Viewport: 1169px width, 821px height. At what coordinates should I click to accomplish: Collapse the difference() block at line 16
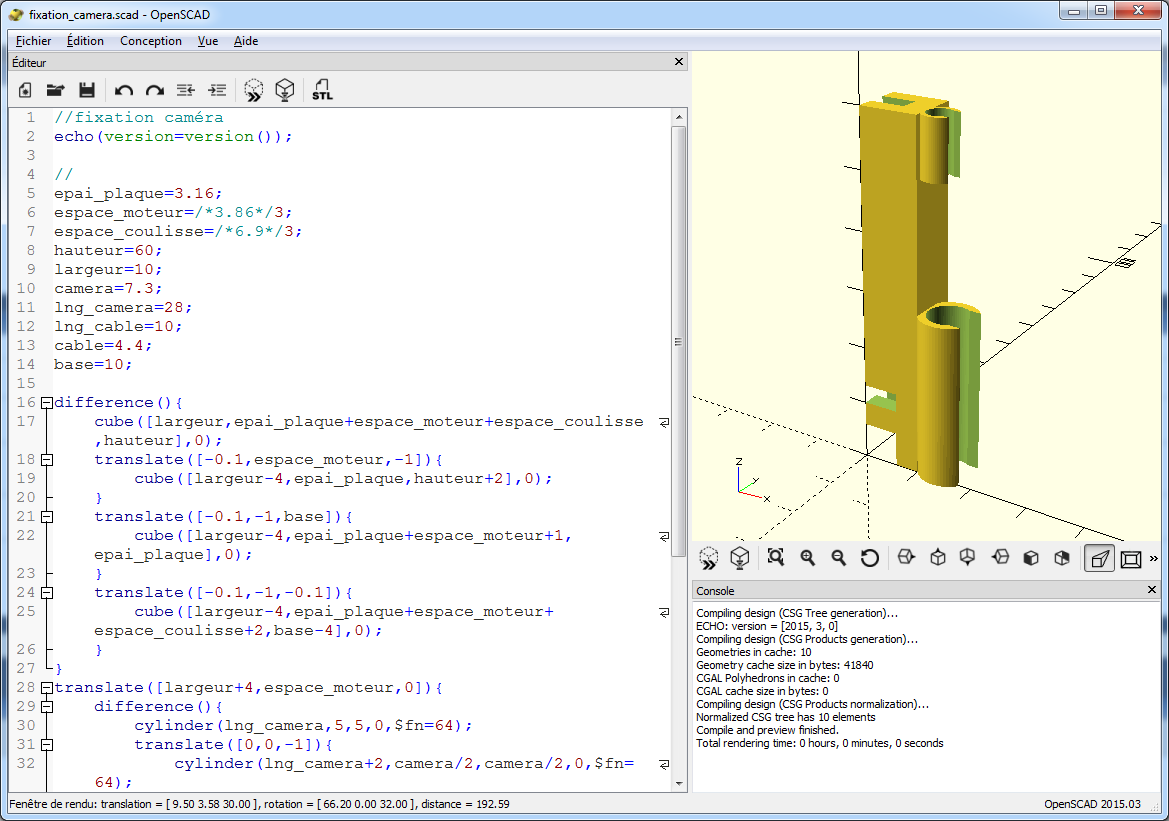click(46, 403)
